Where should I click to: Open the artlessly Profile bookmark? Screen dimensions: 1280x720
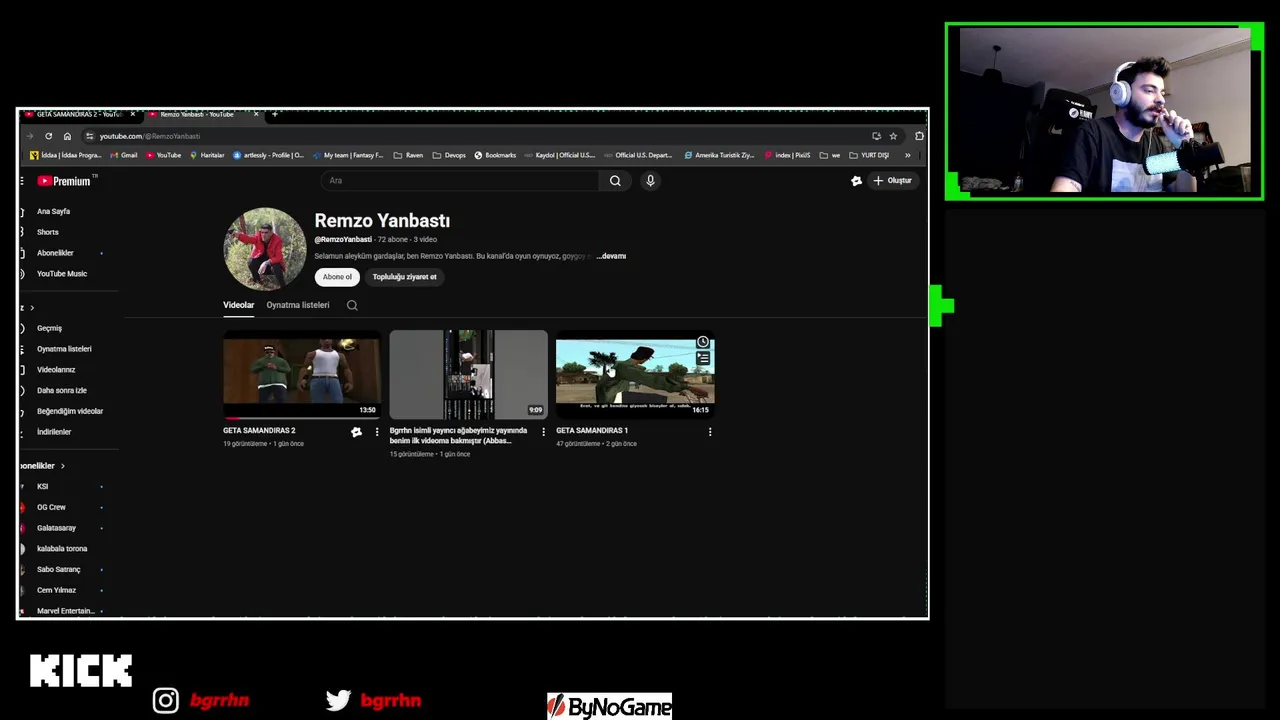268,155
